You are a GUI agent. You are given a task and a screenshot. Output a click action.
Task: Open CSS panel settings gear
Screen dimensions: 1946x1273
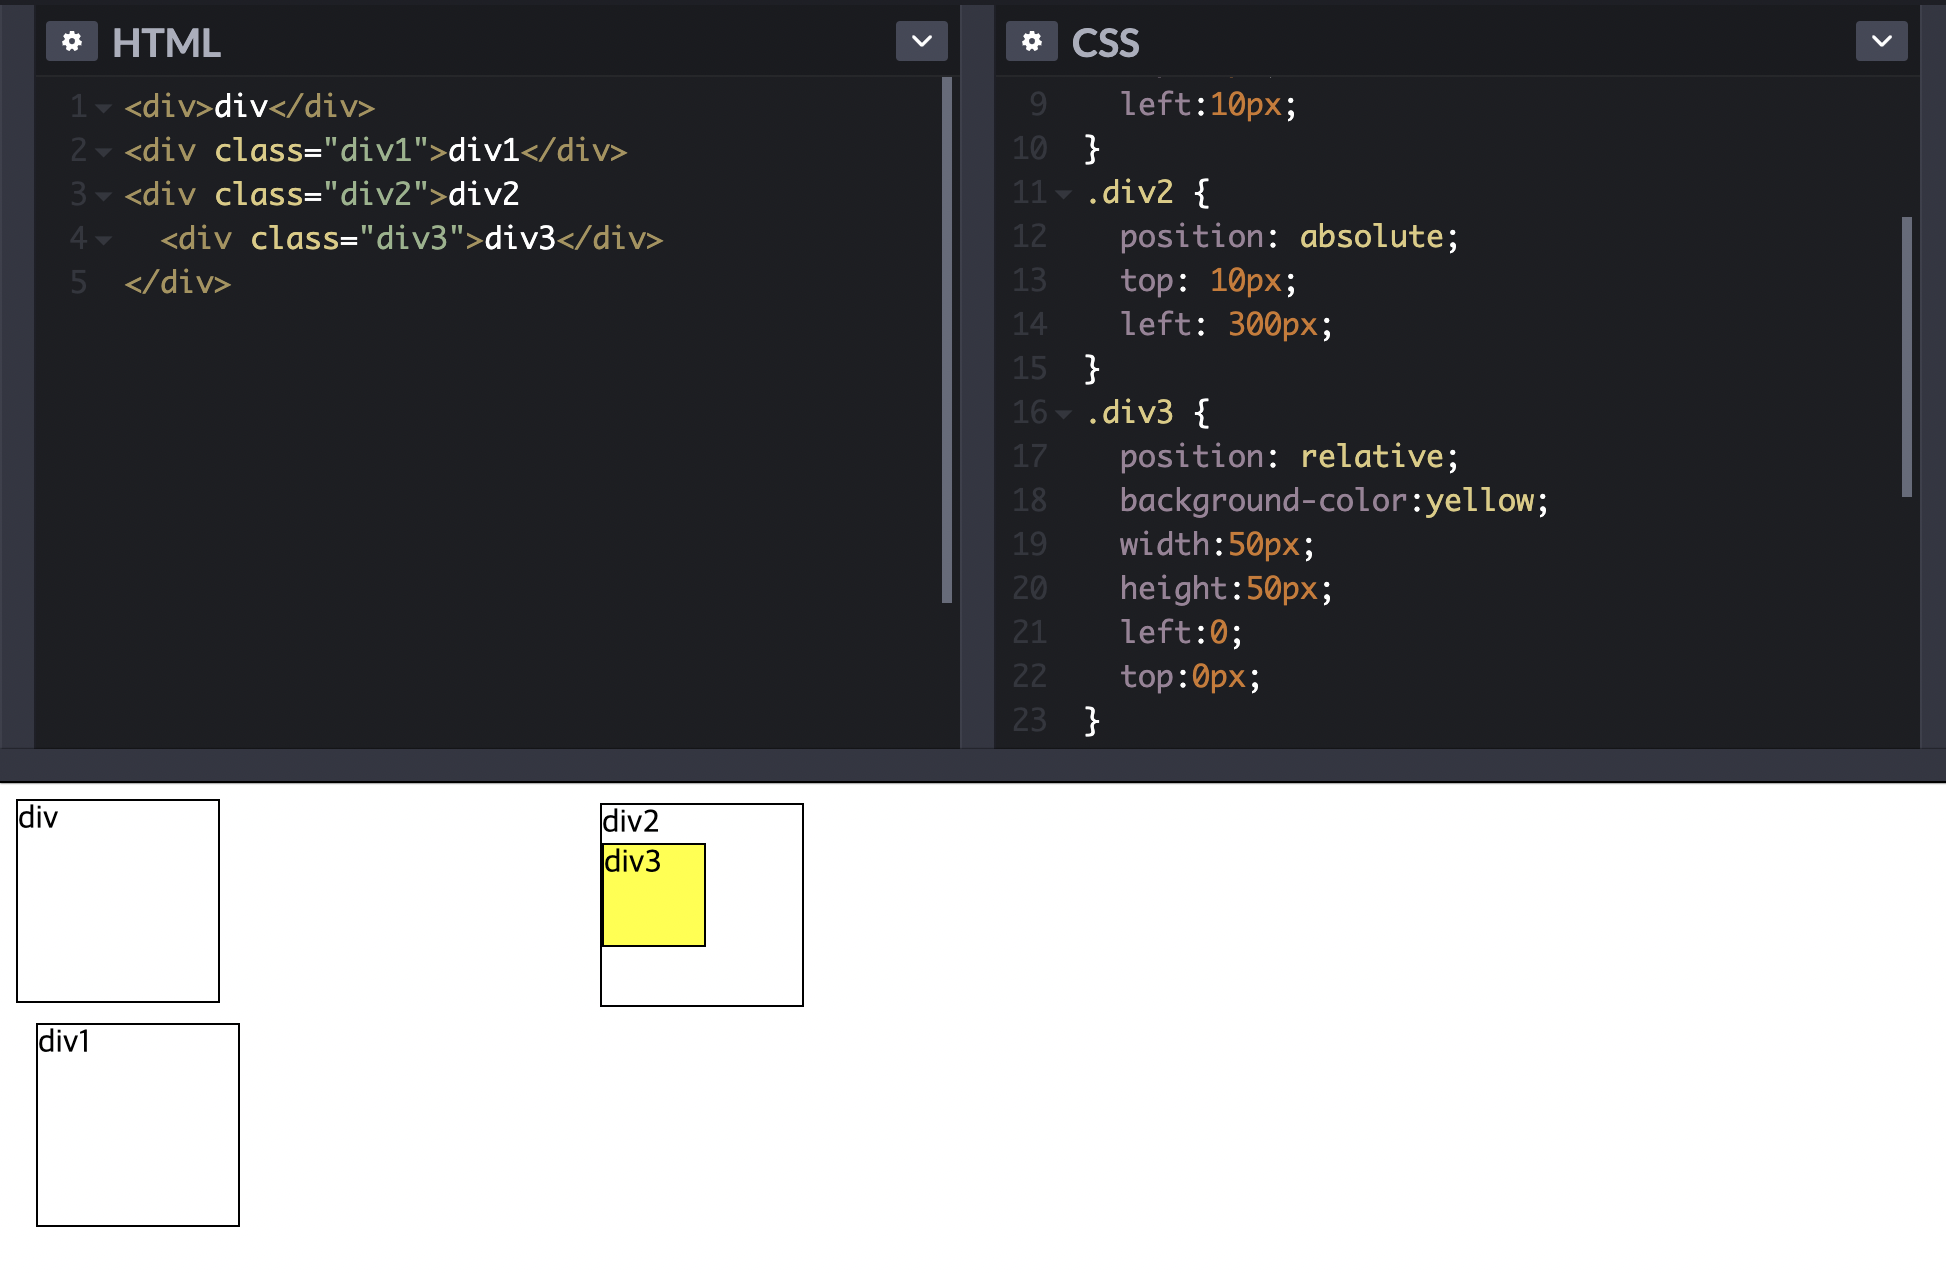[1031, 42]
